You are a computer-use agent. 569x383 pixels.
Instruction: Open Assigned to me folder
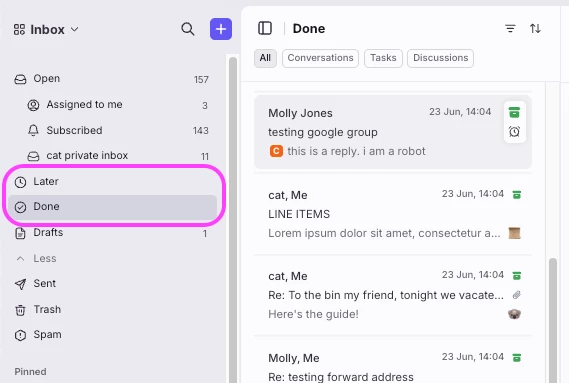click(84, 105)
